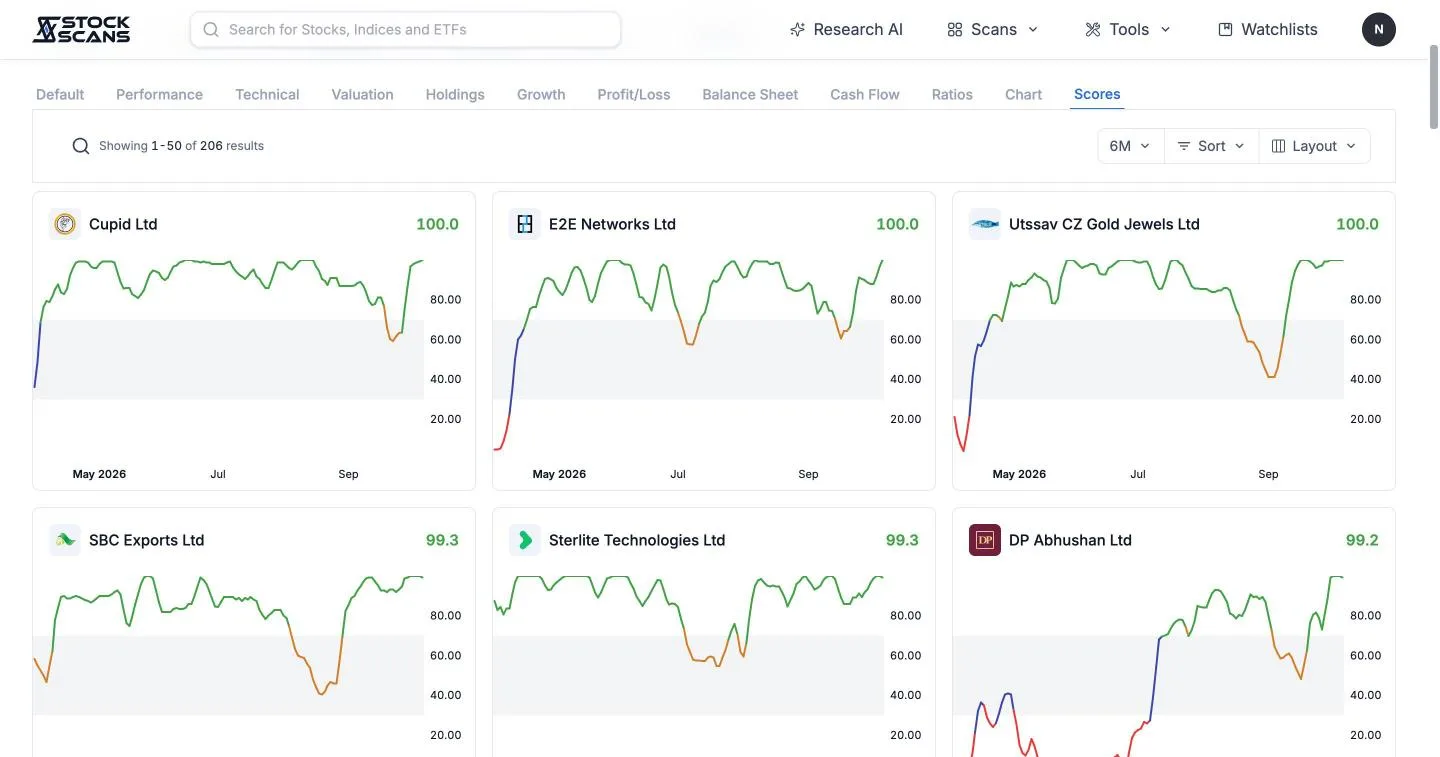
Task: Click the Stock Scans logo
Action: 81,29
